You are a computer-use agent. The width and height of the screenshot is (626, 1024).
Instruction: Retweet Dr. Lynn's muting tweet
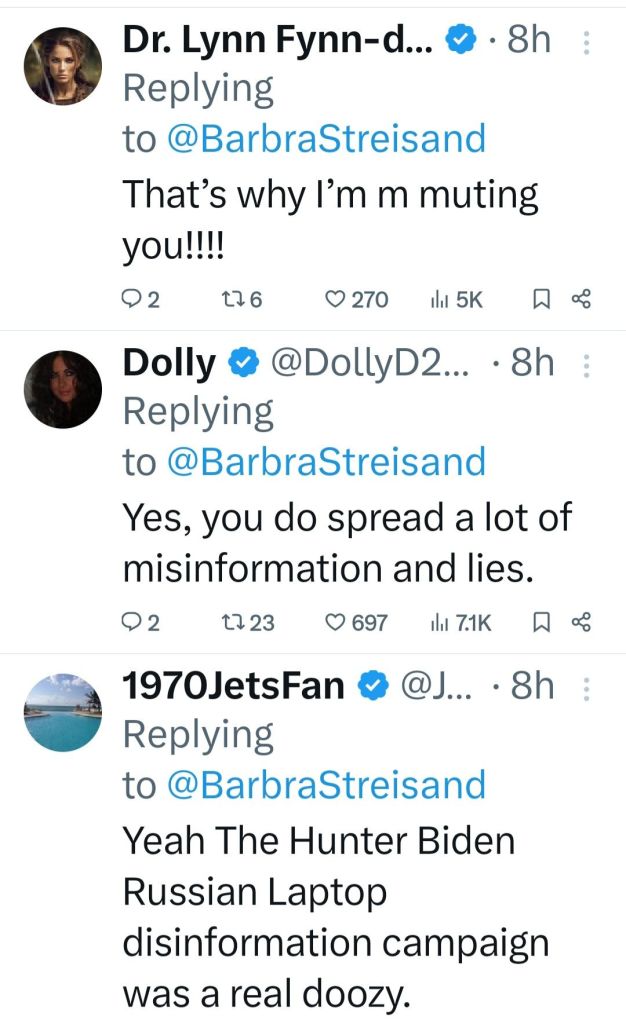pos(236,298)
